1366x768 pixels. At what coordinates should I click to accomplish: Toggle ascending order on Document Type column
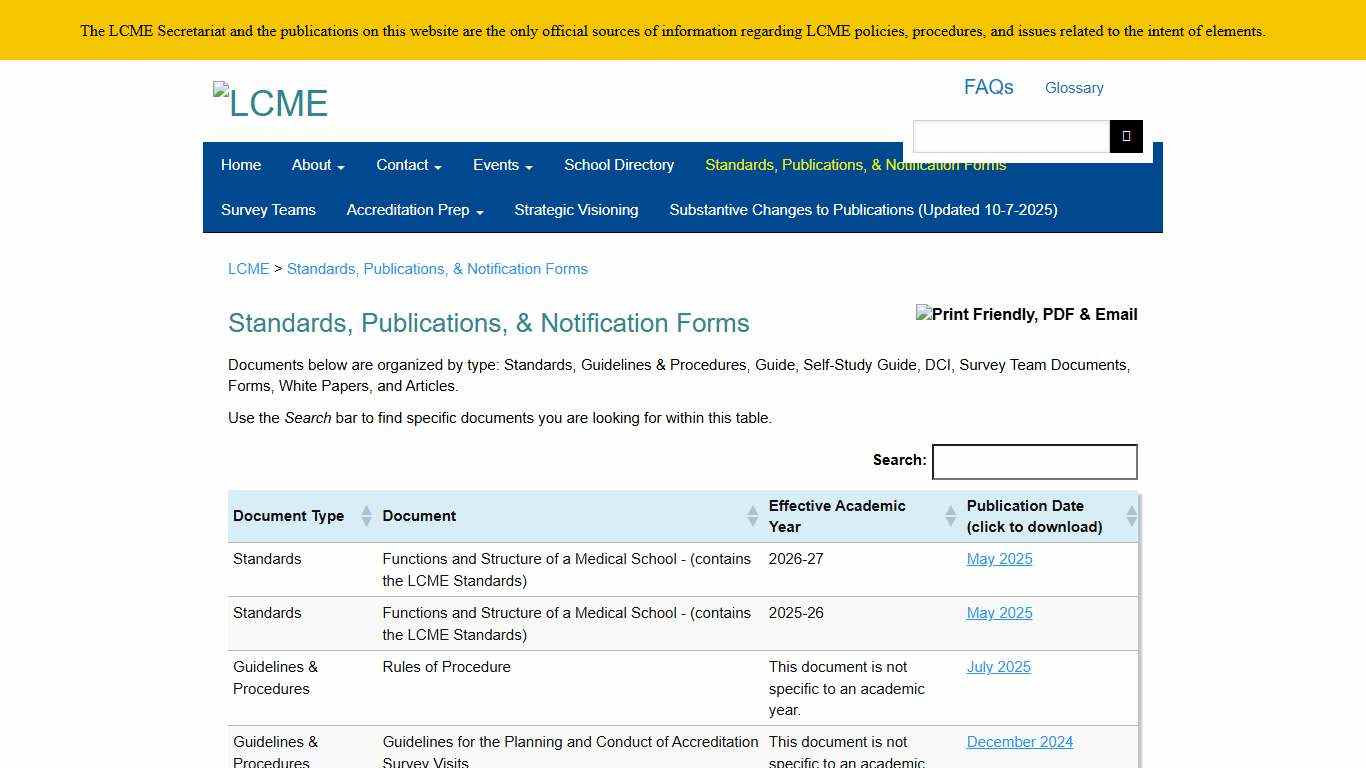point(367,511)
